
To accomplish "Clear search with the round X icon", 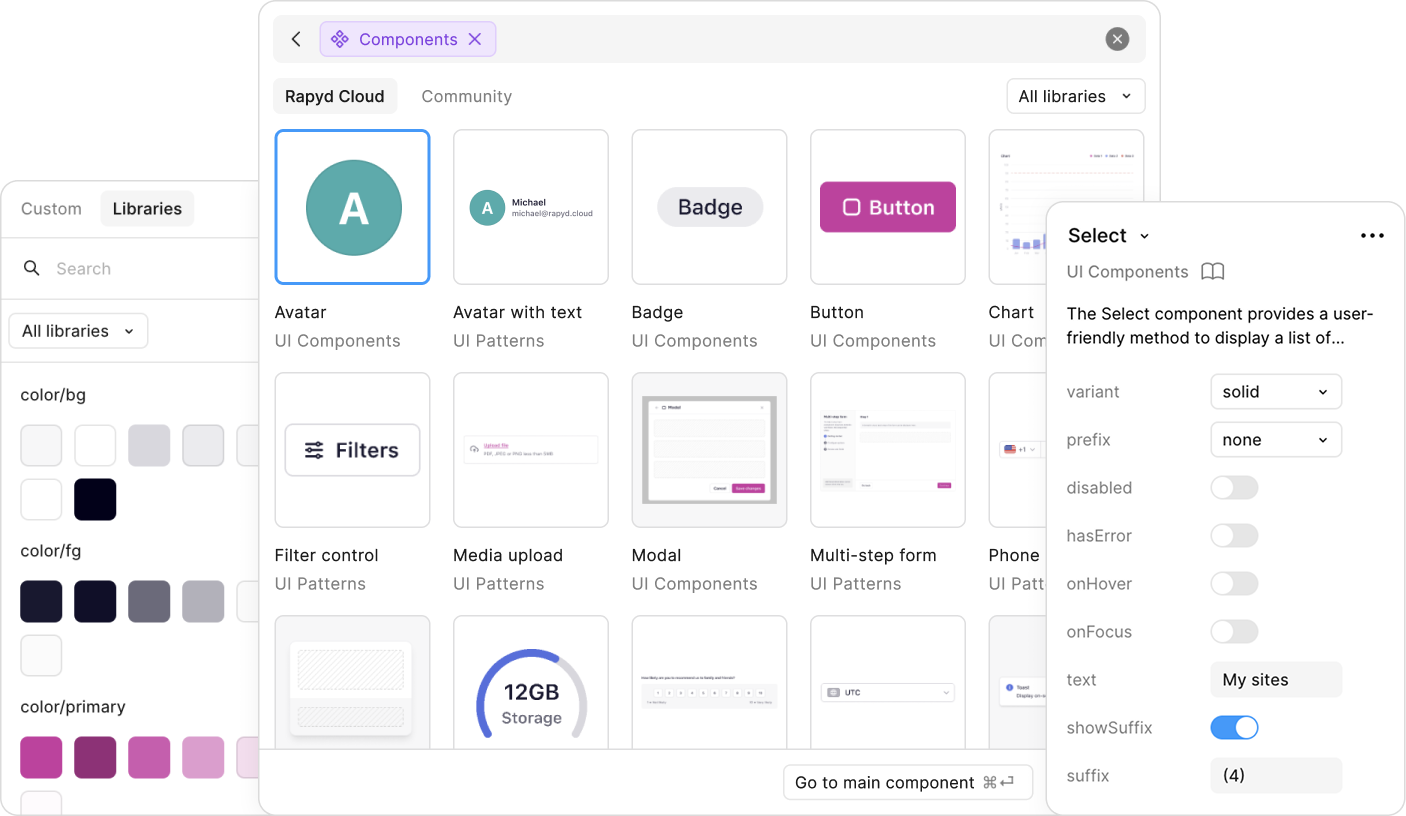I will pyautogui.click(x=1117, y=39).
